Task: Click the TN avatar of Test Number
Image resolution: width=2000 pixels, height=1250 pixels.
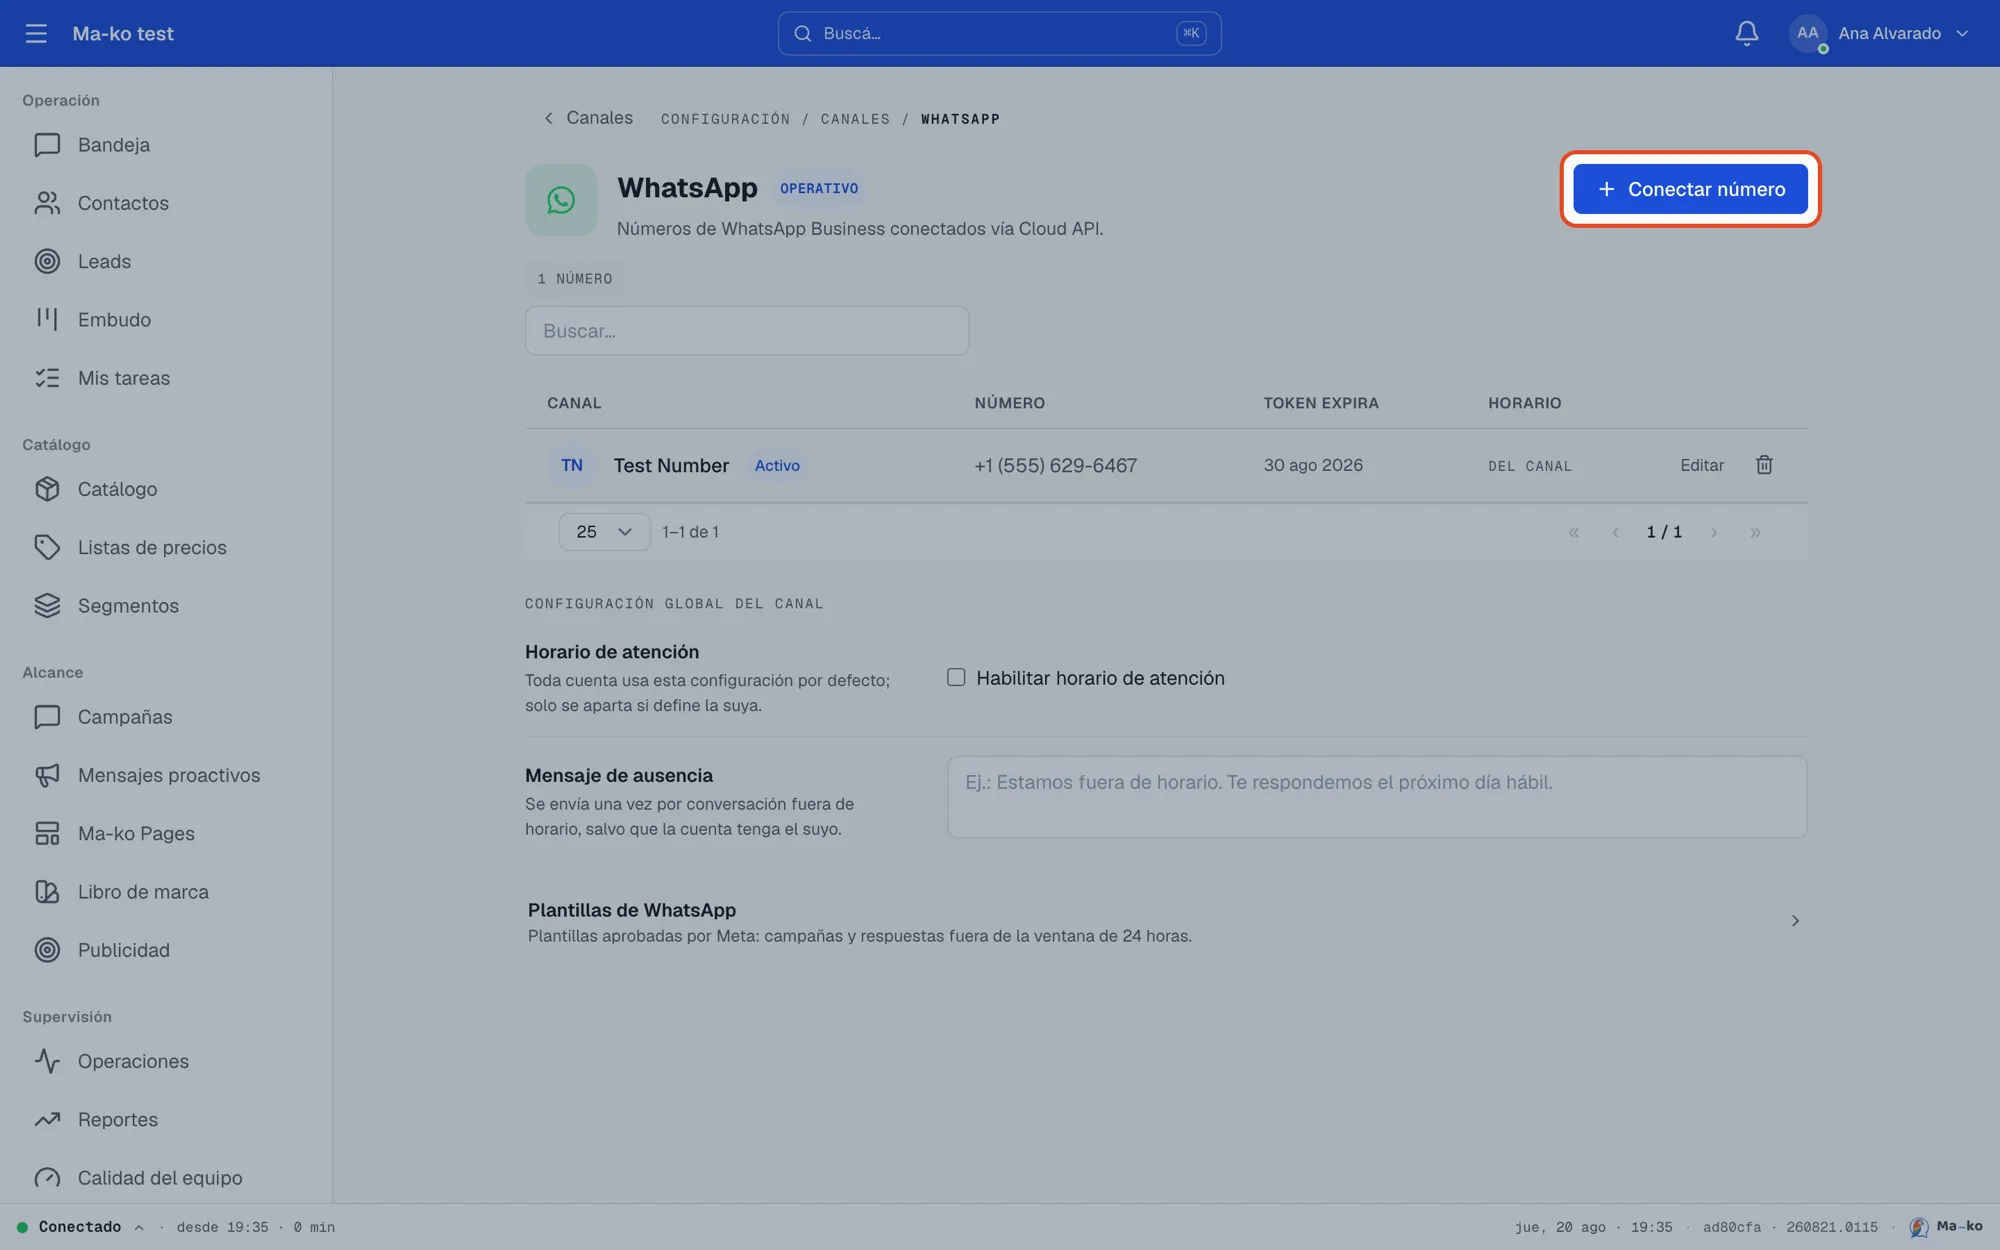Action: click(572, 465)
